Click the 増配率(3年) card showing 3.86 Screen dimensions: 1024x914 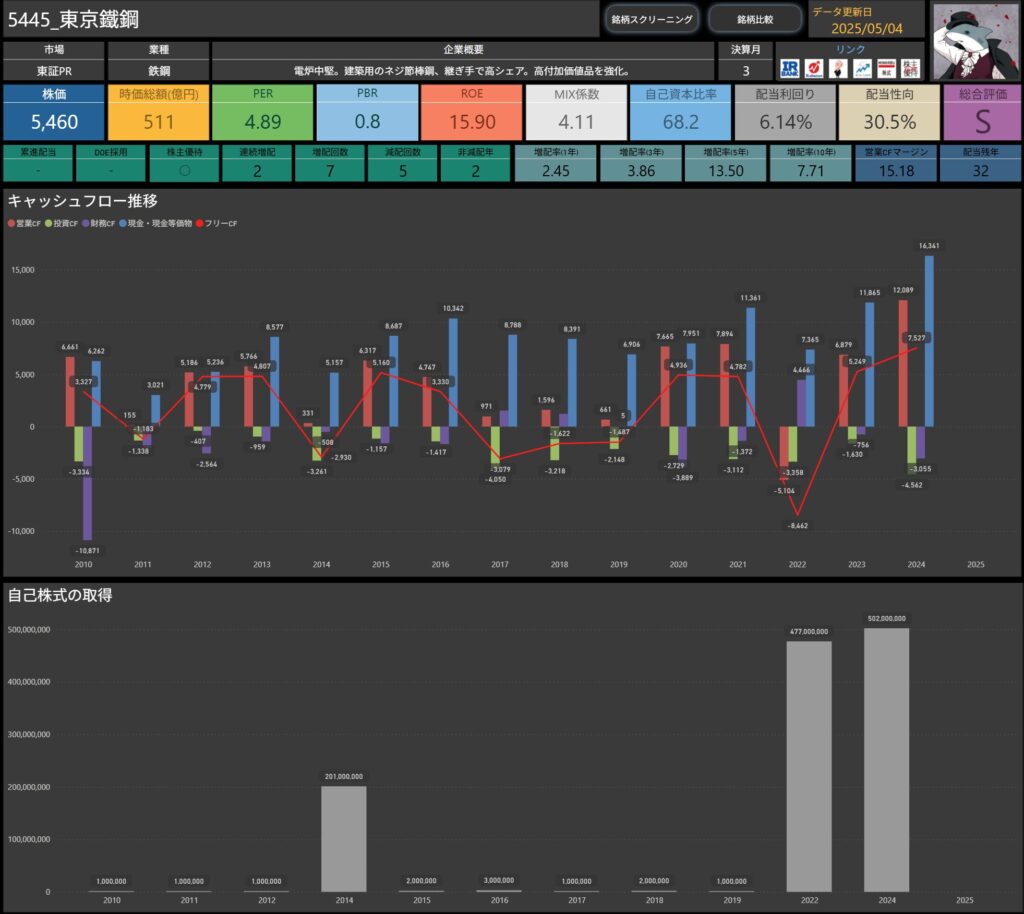641,163
